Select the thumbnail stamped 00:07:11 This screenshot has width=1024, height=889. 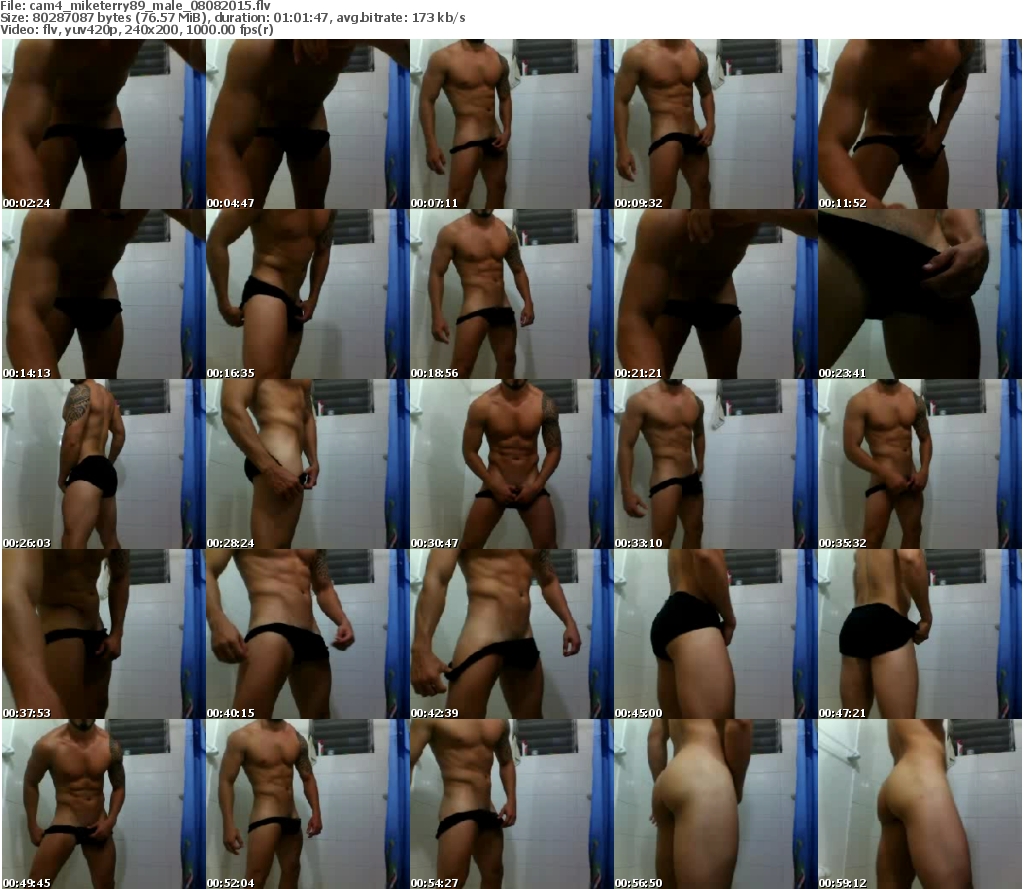511,124
